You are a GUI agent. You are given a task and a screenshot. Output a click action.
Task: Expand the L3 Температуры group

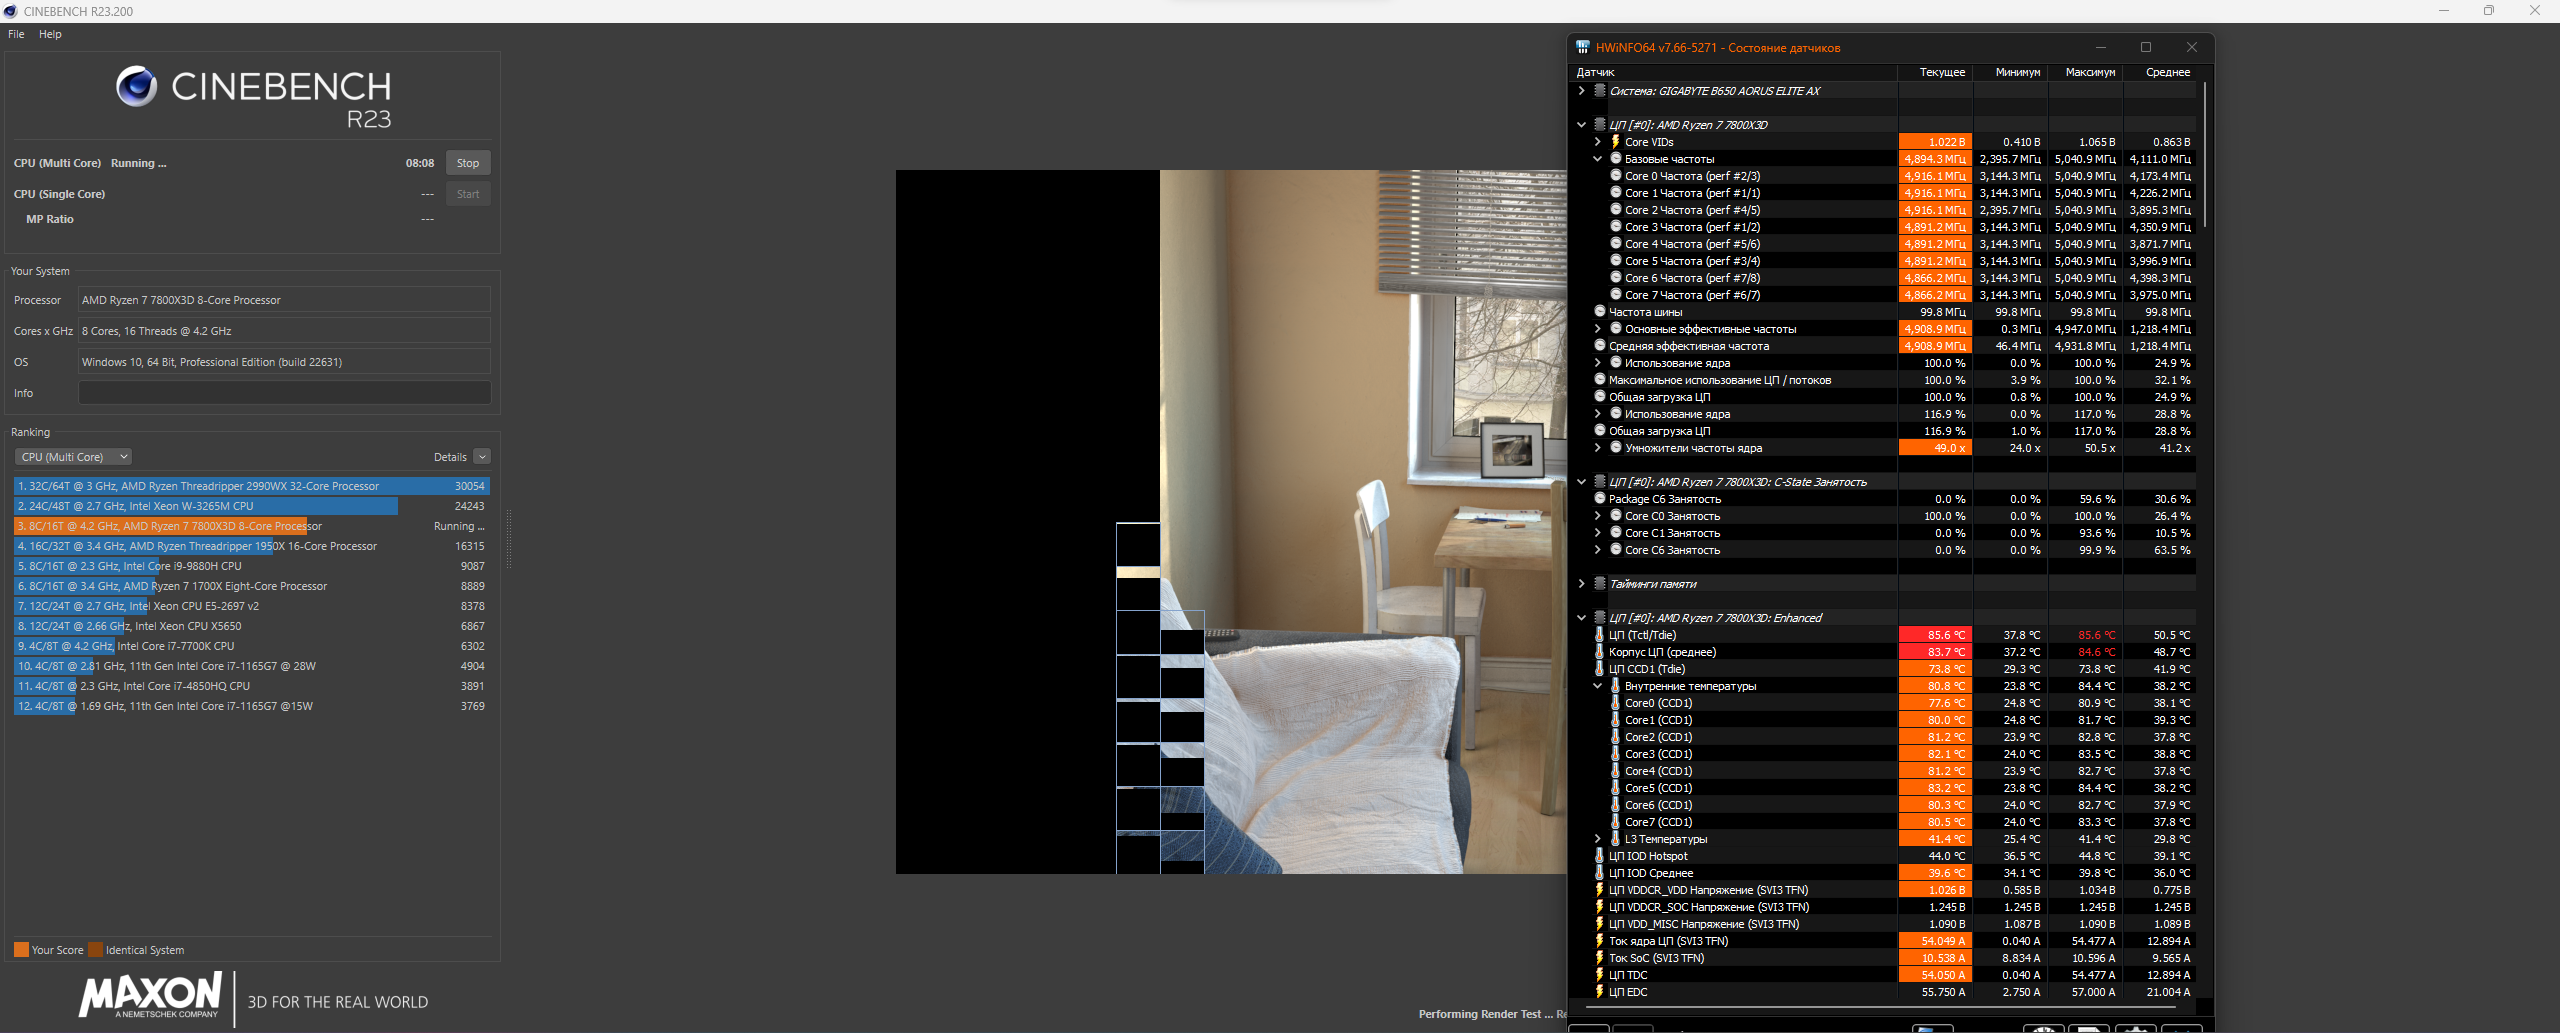pyautogui.click(x=1597, y=839)
